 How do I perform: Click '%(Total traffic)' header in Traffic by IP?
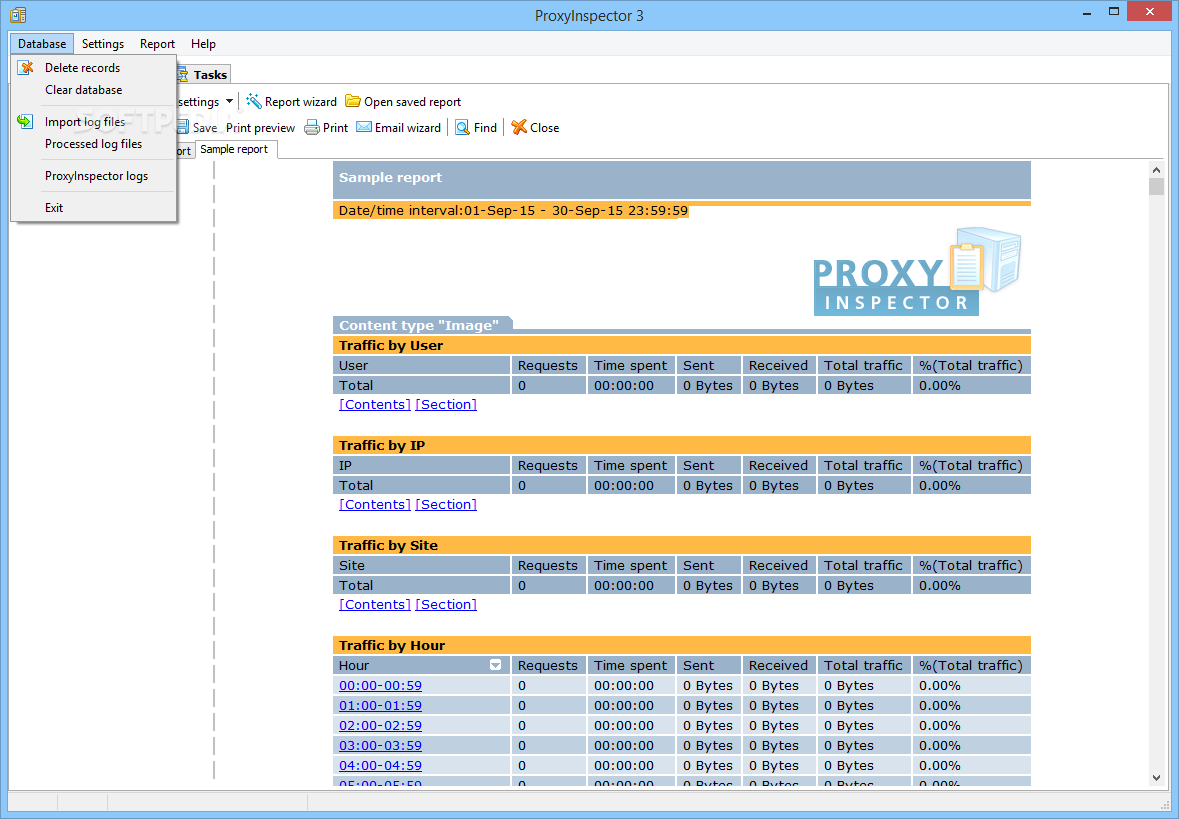971,466
